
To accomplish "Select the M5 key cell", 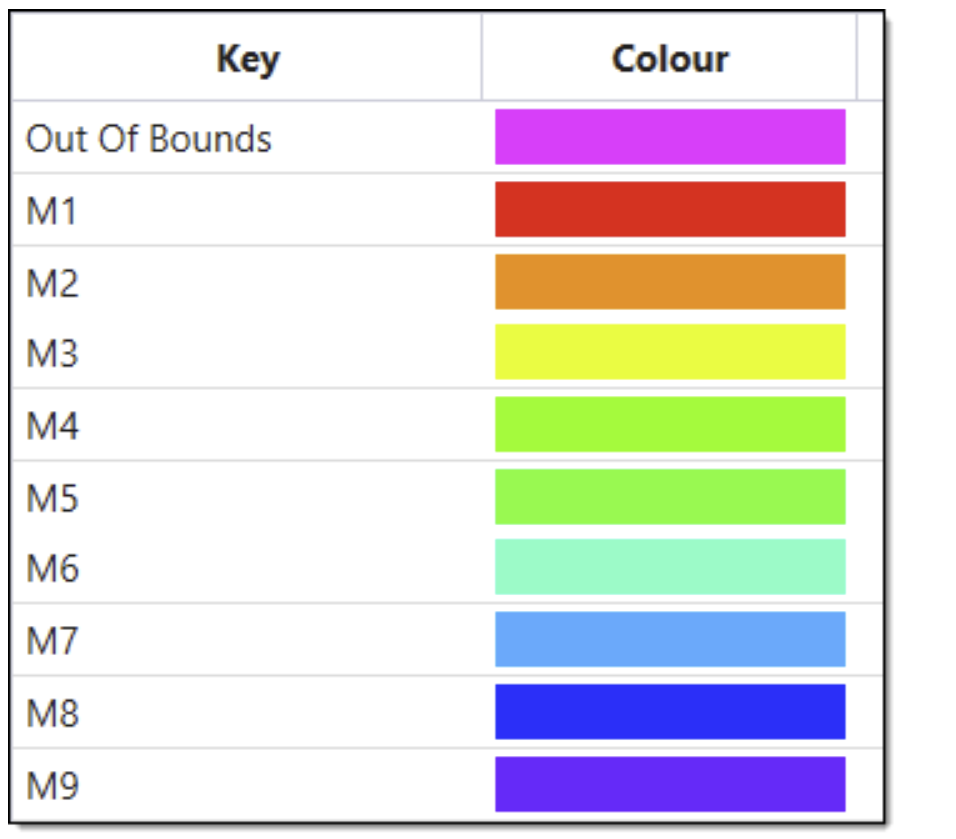I will pos(52,498).
